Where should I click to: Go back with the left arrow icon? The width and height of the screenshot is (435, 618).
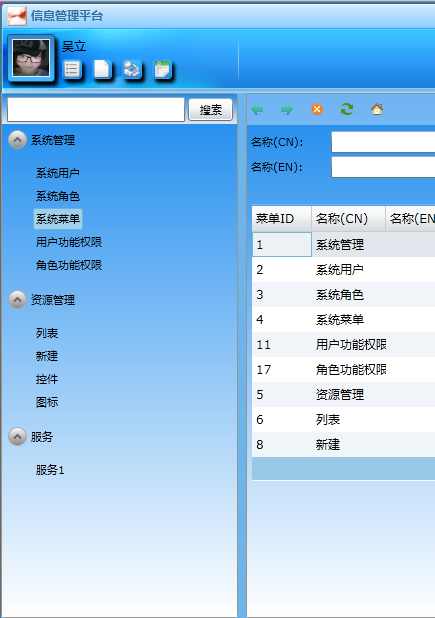point(257,109)
